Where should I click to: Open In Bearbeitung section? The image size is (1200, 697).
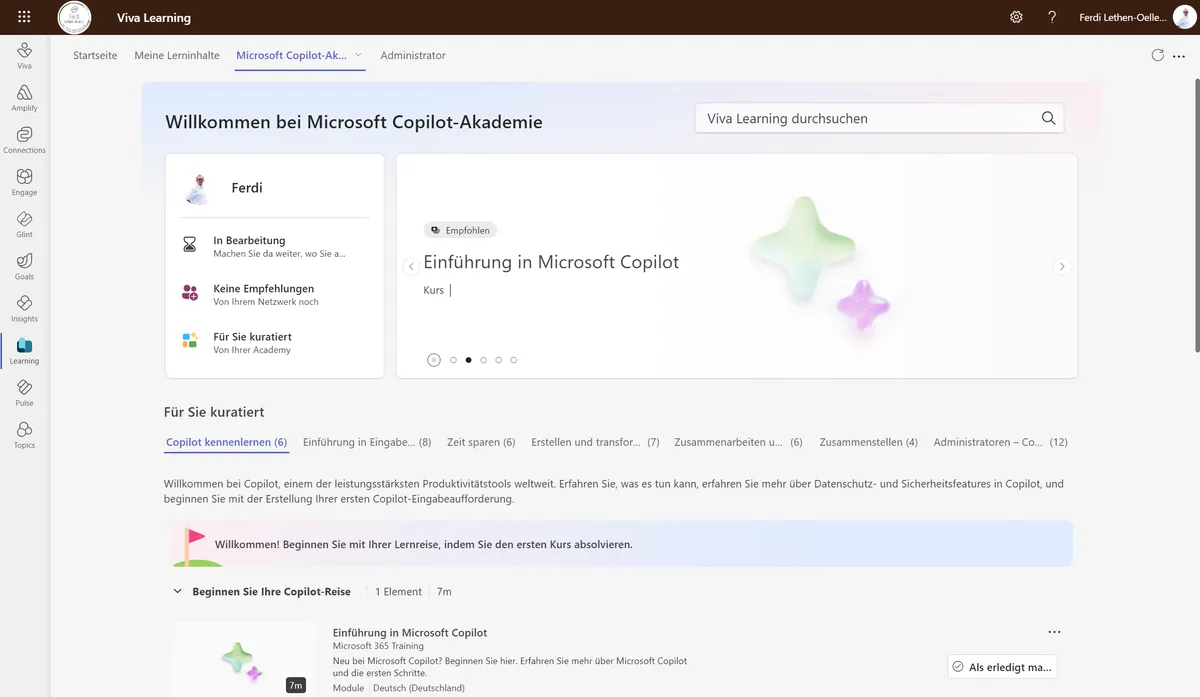click(275, 246)
